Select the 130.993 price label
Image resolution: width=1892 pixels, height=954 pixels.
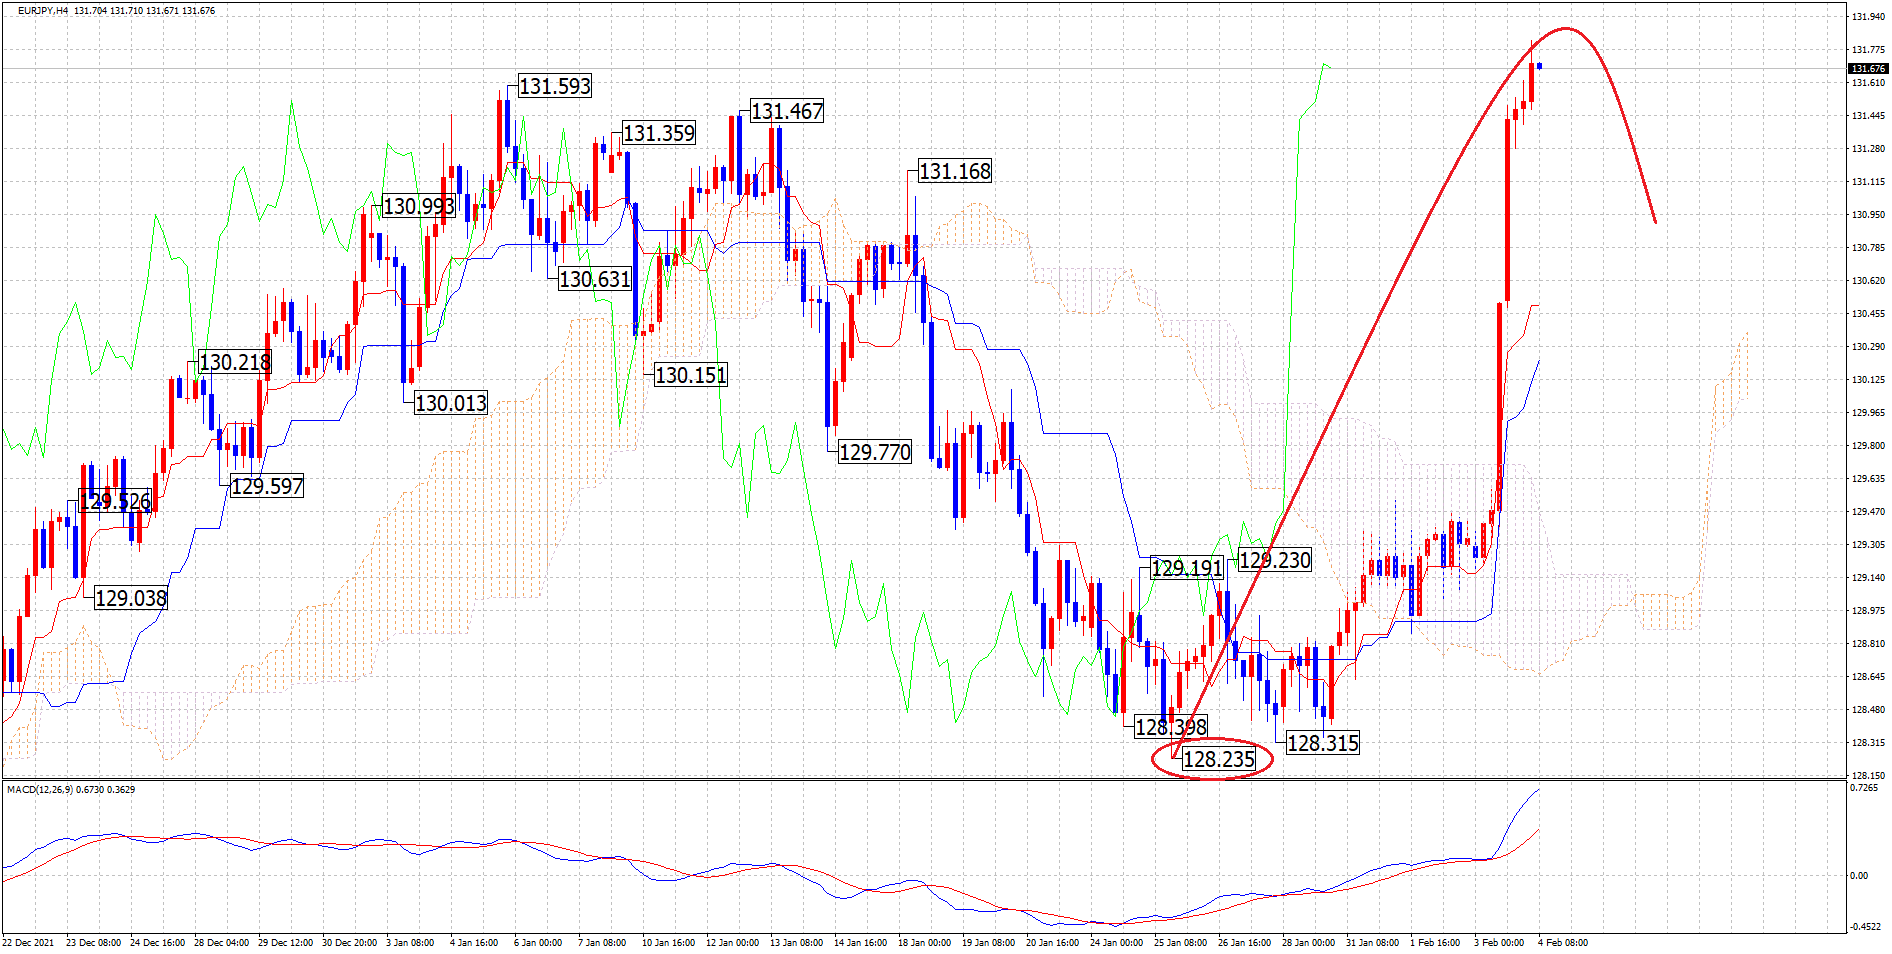click(419, 206)
